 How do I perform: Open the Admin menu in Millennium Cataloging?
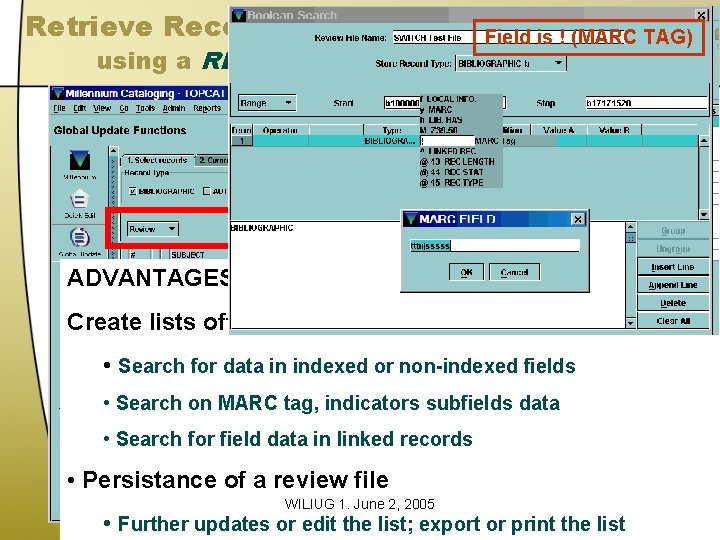(x=174, y=108)
